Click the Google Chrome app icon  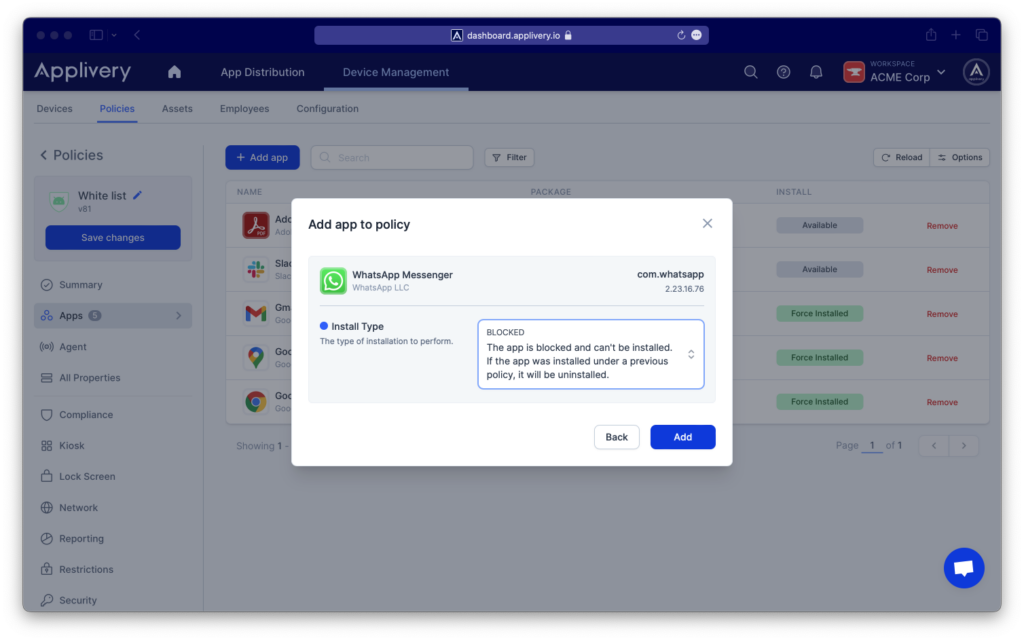256,402
